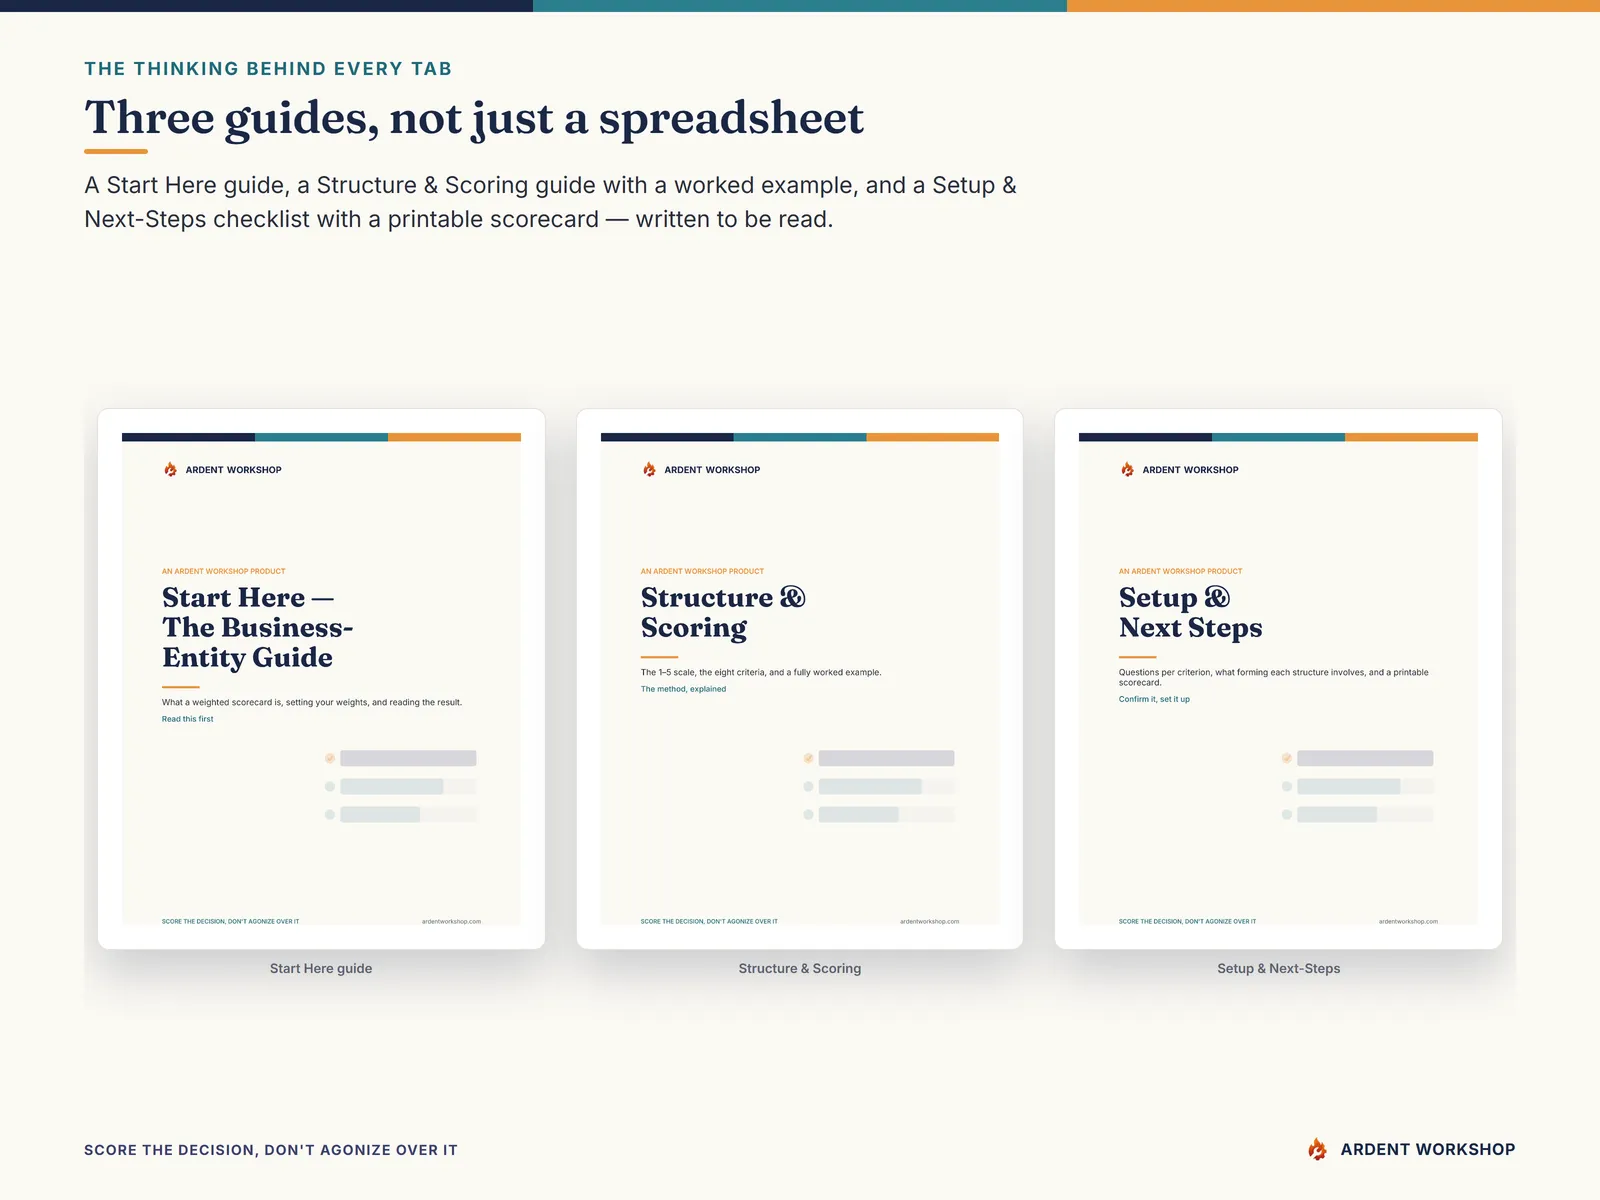Screen dimensions: 1600x1200
Task: Click "ARDENT WORKSHOP" on the Structure & Scoring cover header
Action: tap(712, 470)
